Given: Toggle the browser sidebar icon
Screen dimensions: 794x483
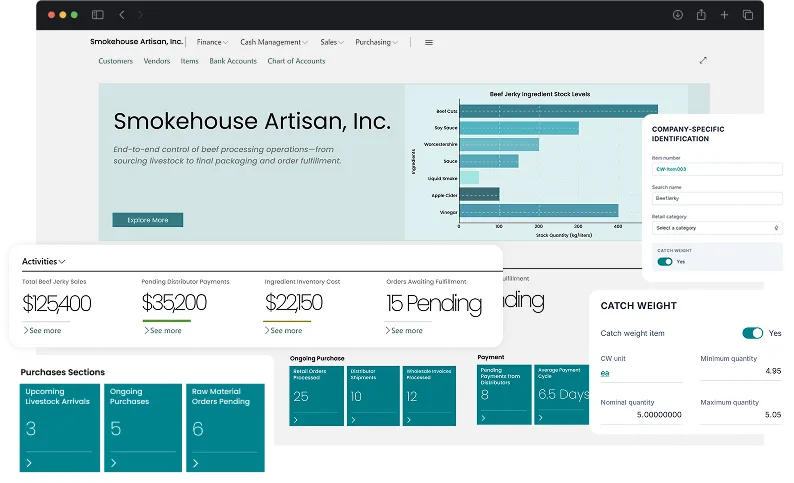Looking at the screenshot, I should point(98,15).
